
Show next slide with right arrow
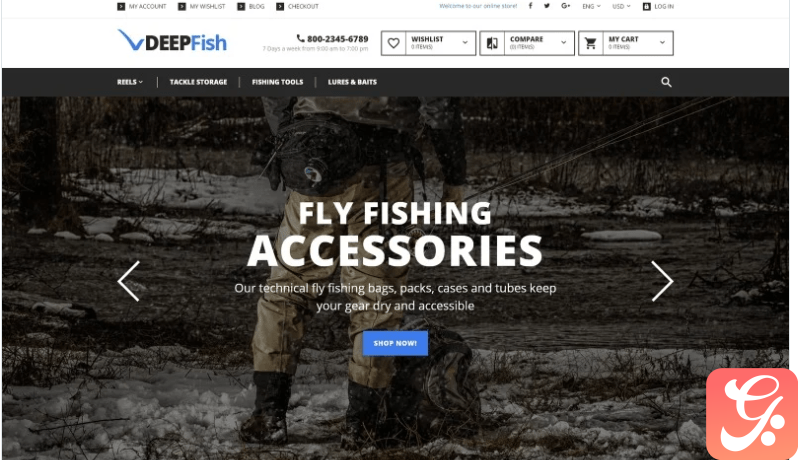(662, 281)
